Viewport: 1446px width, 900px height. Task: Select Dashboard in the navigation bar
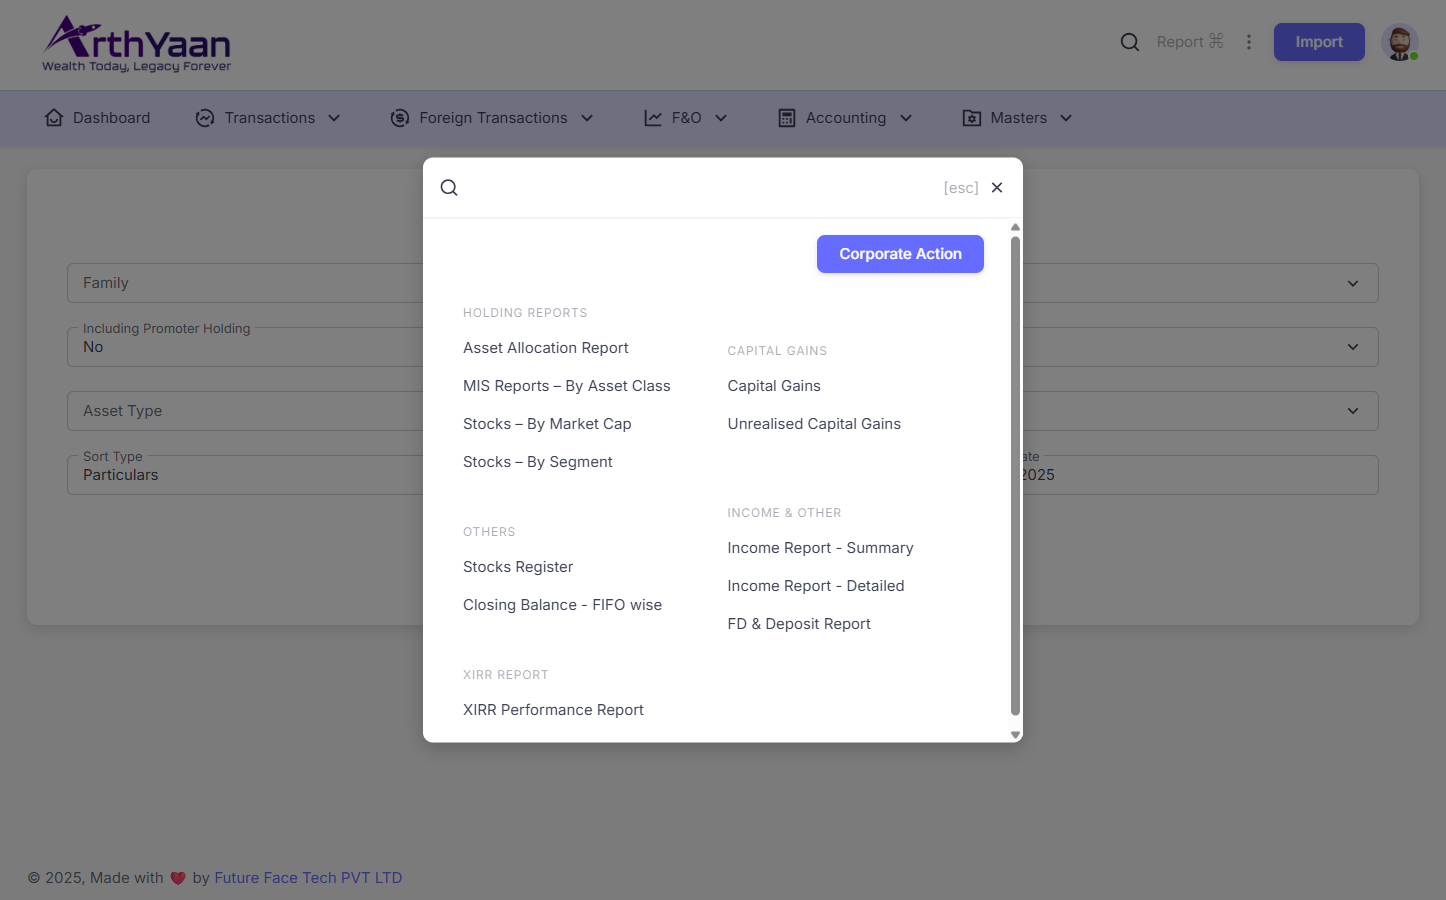tap(97, 117)
